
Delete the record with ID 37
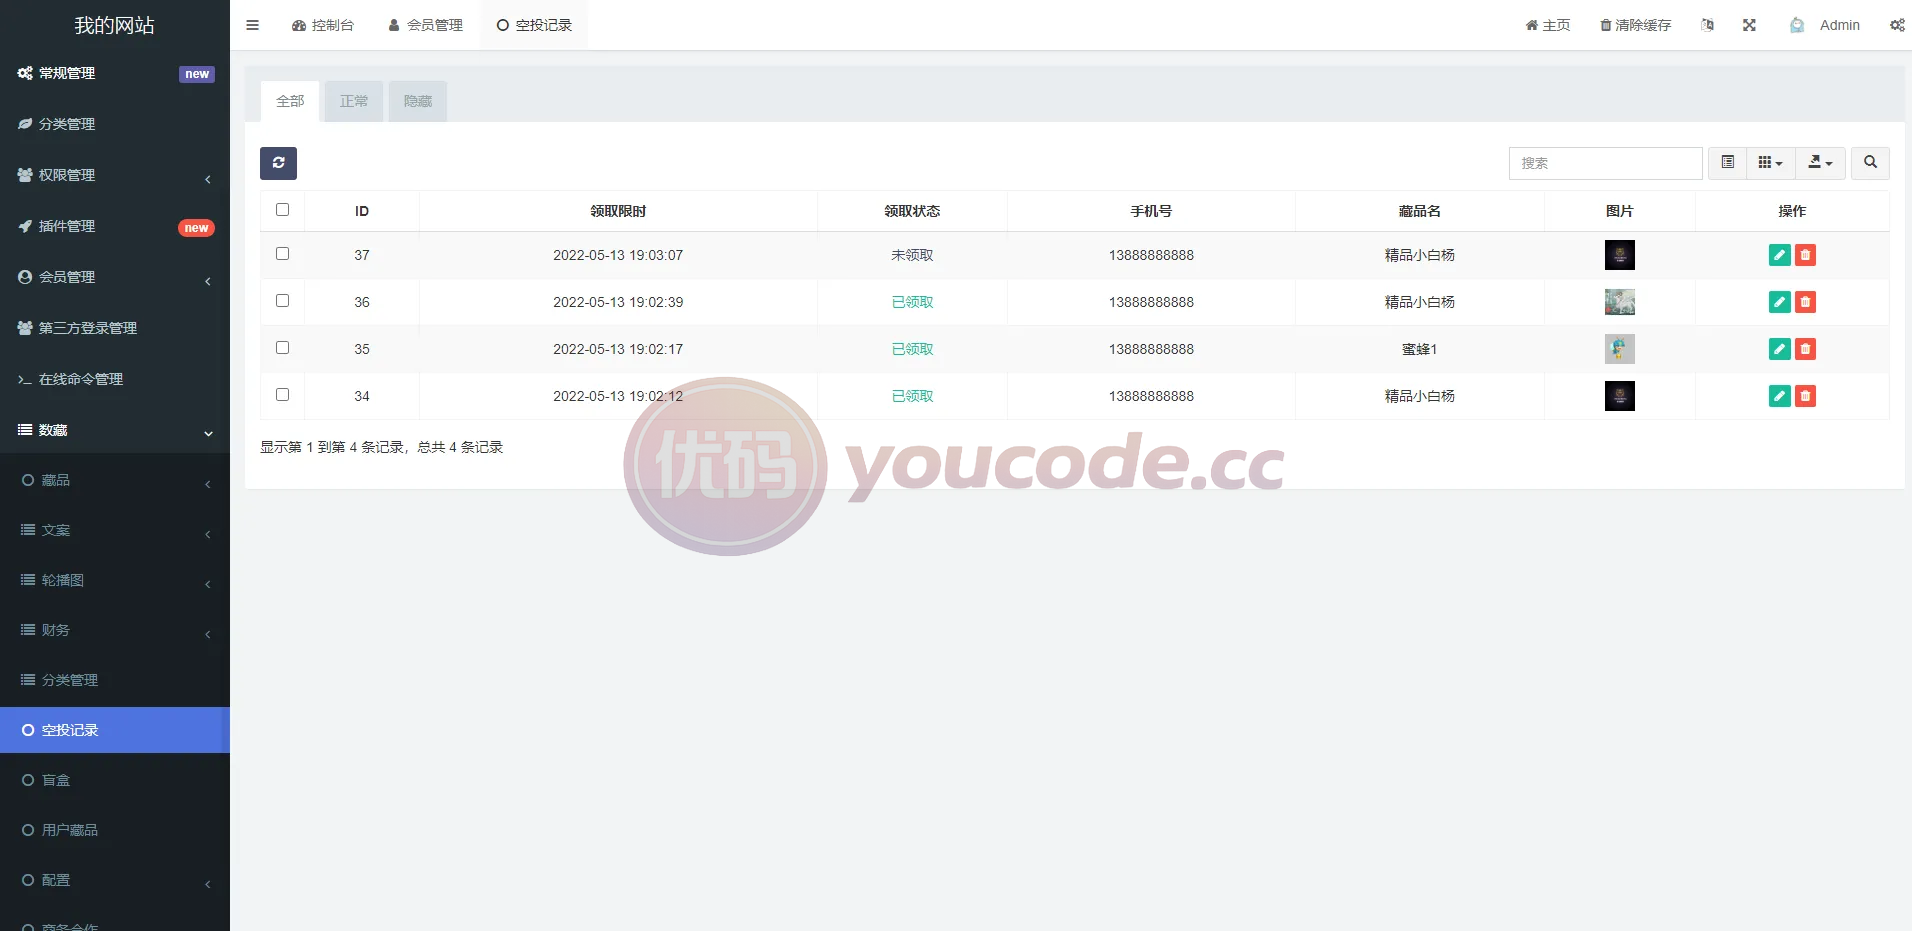point(1805,255)
